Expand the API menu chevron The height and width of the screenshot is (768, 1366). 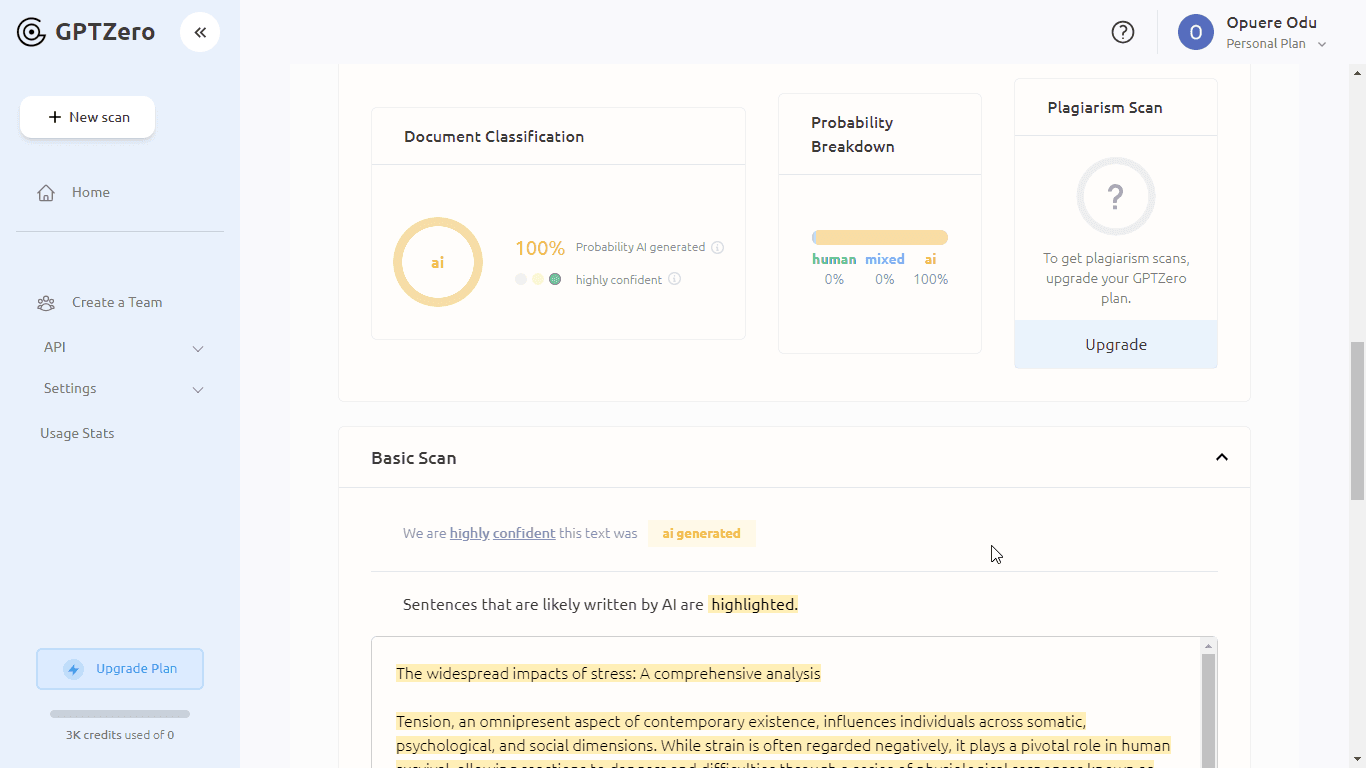(x=198, y=348)
